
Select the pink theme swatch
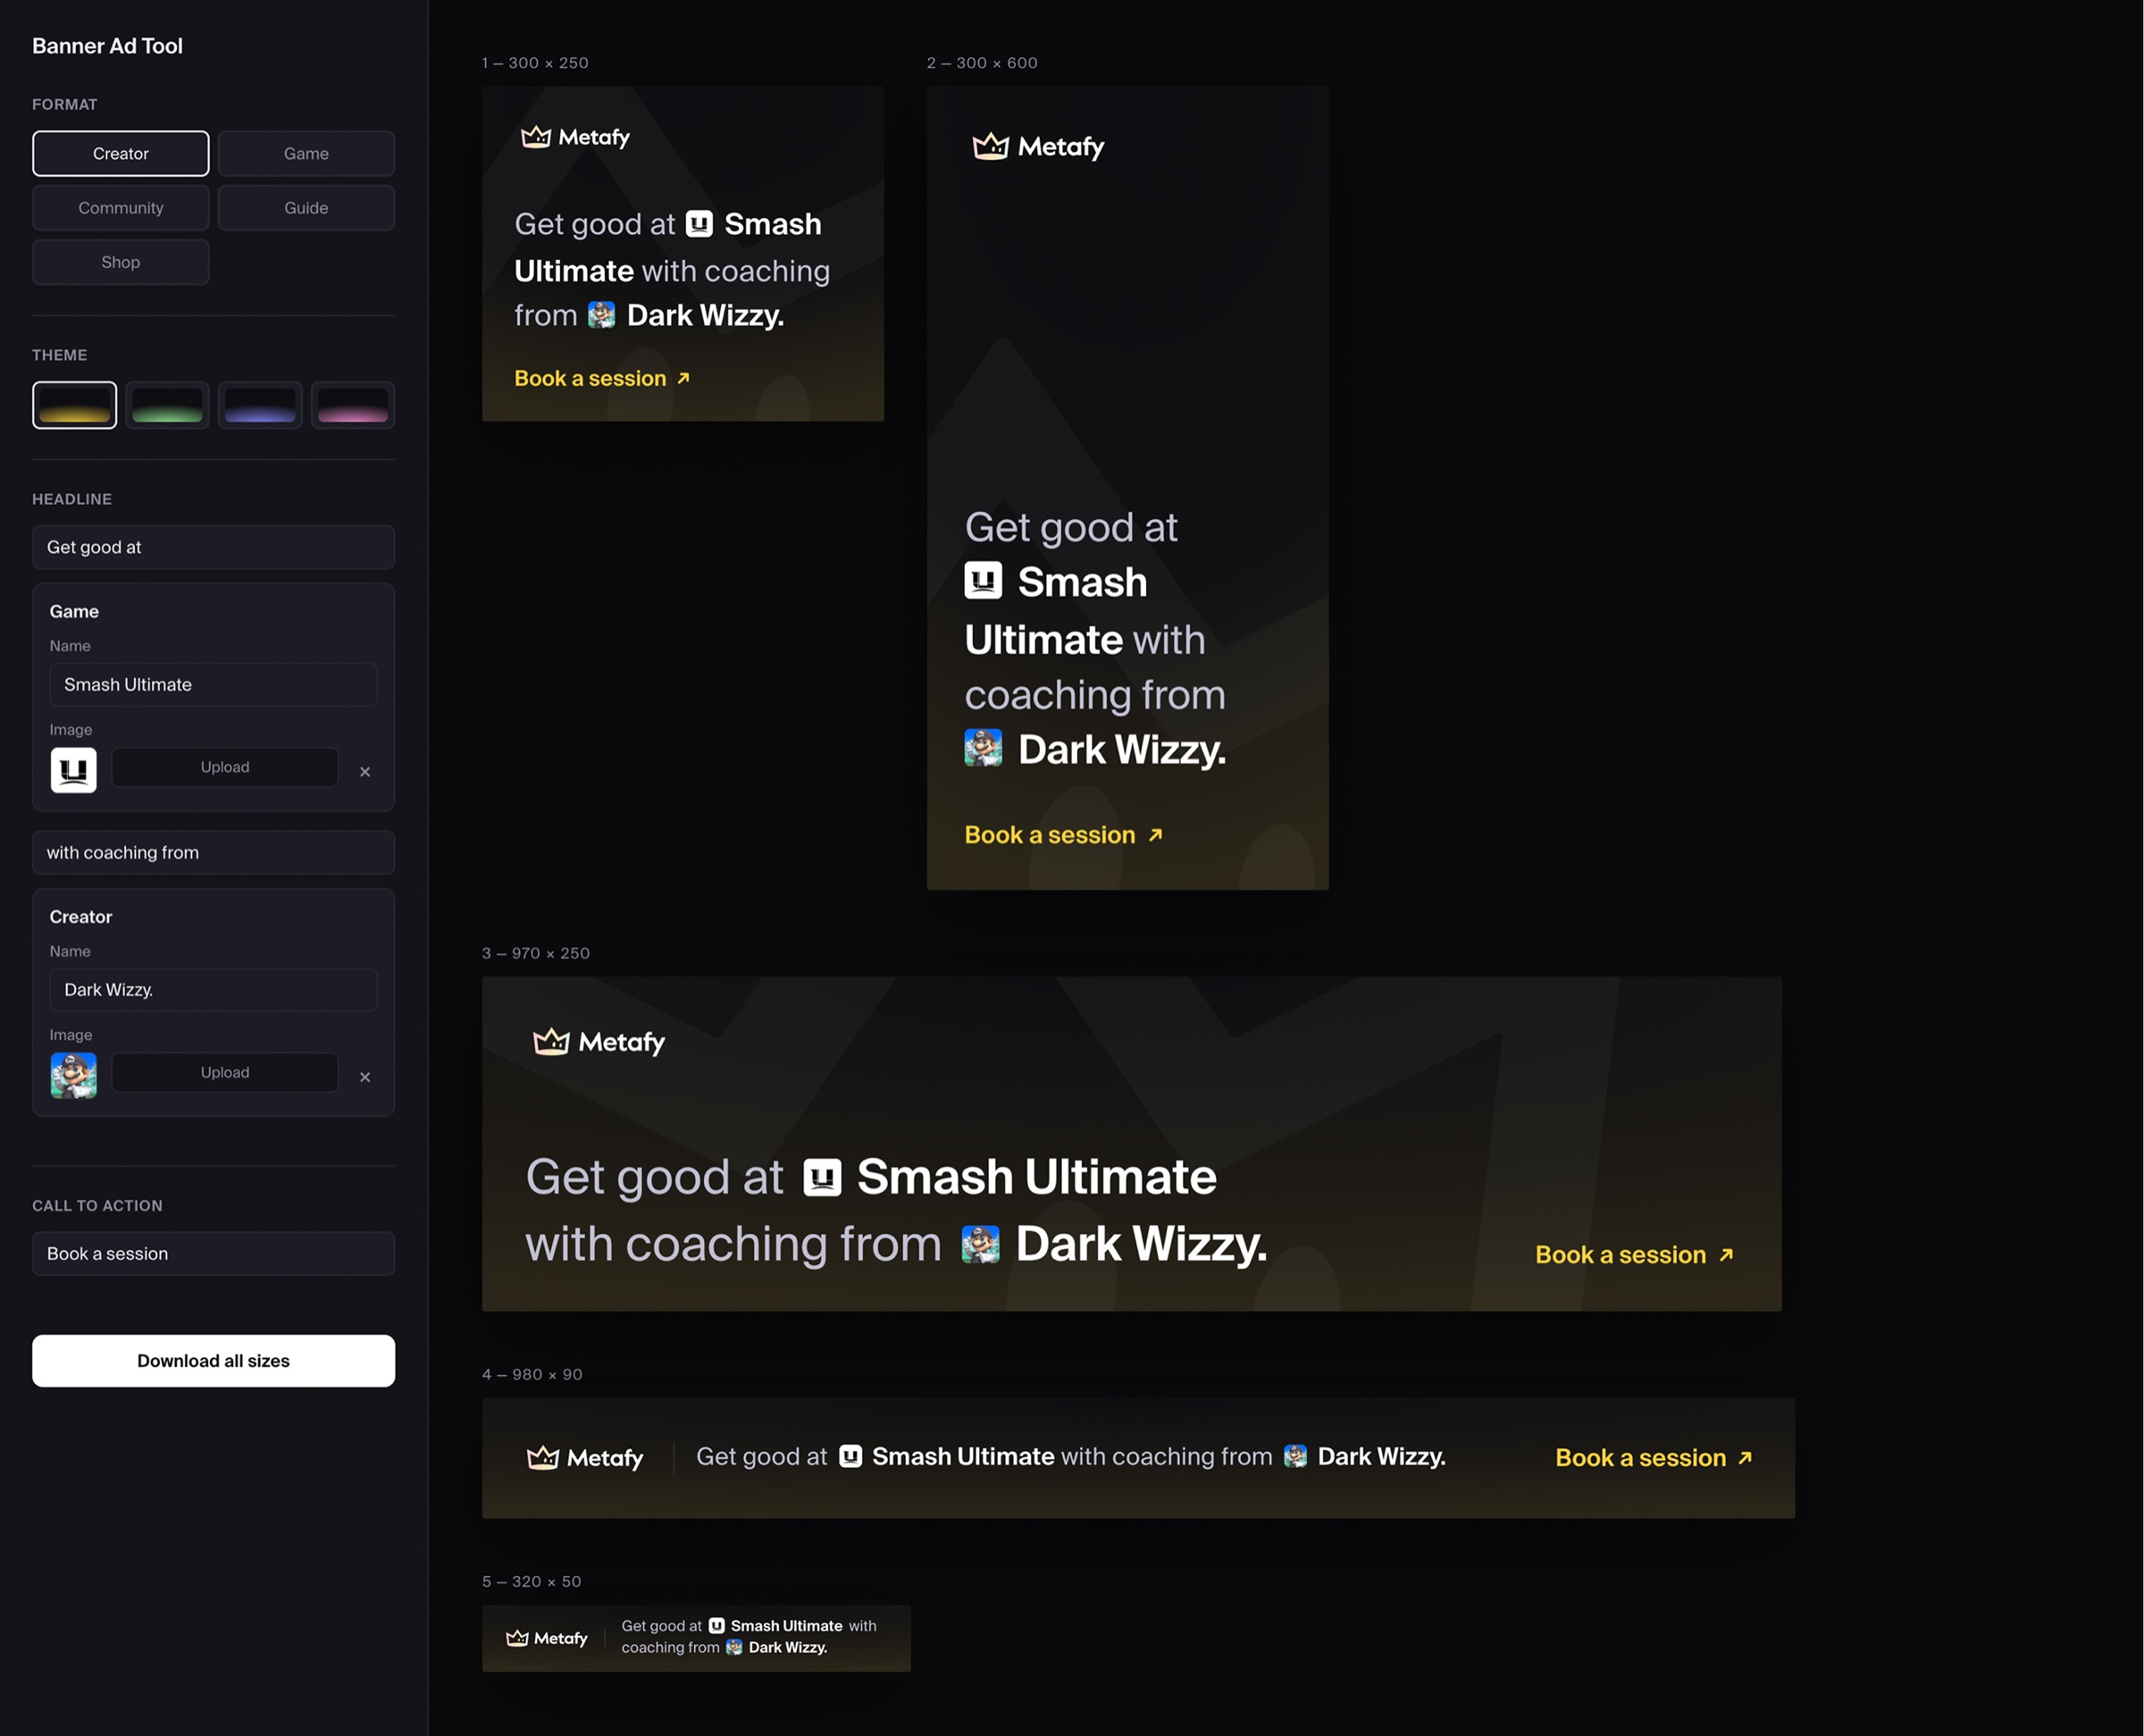click(353, 405)
